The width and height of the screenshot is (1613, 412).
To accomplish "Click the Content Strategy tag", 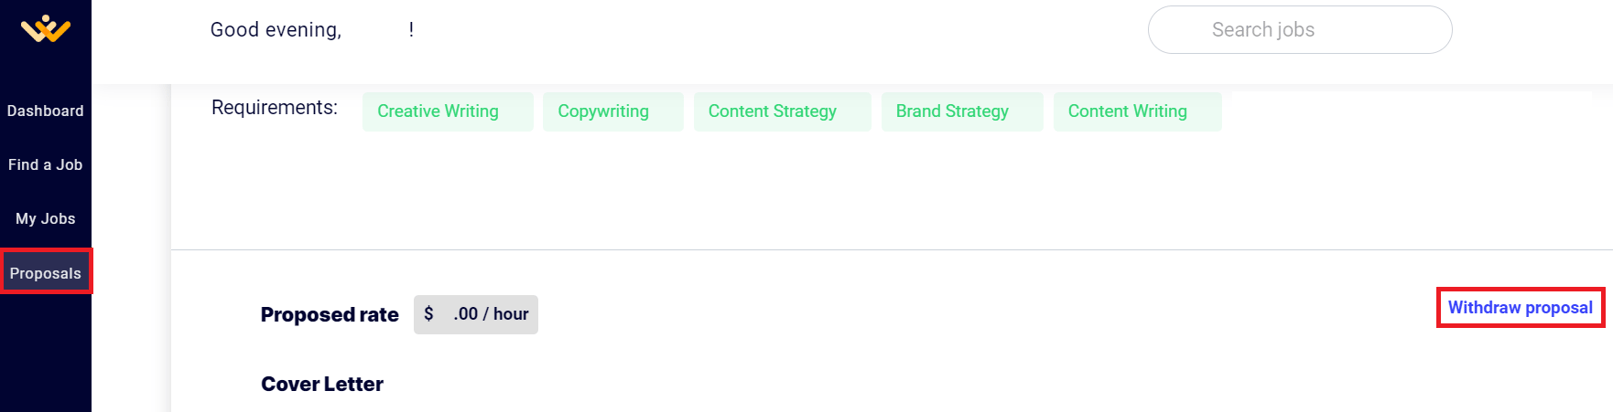I will 772,112.
